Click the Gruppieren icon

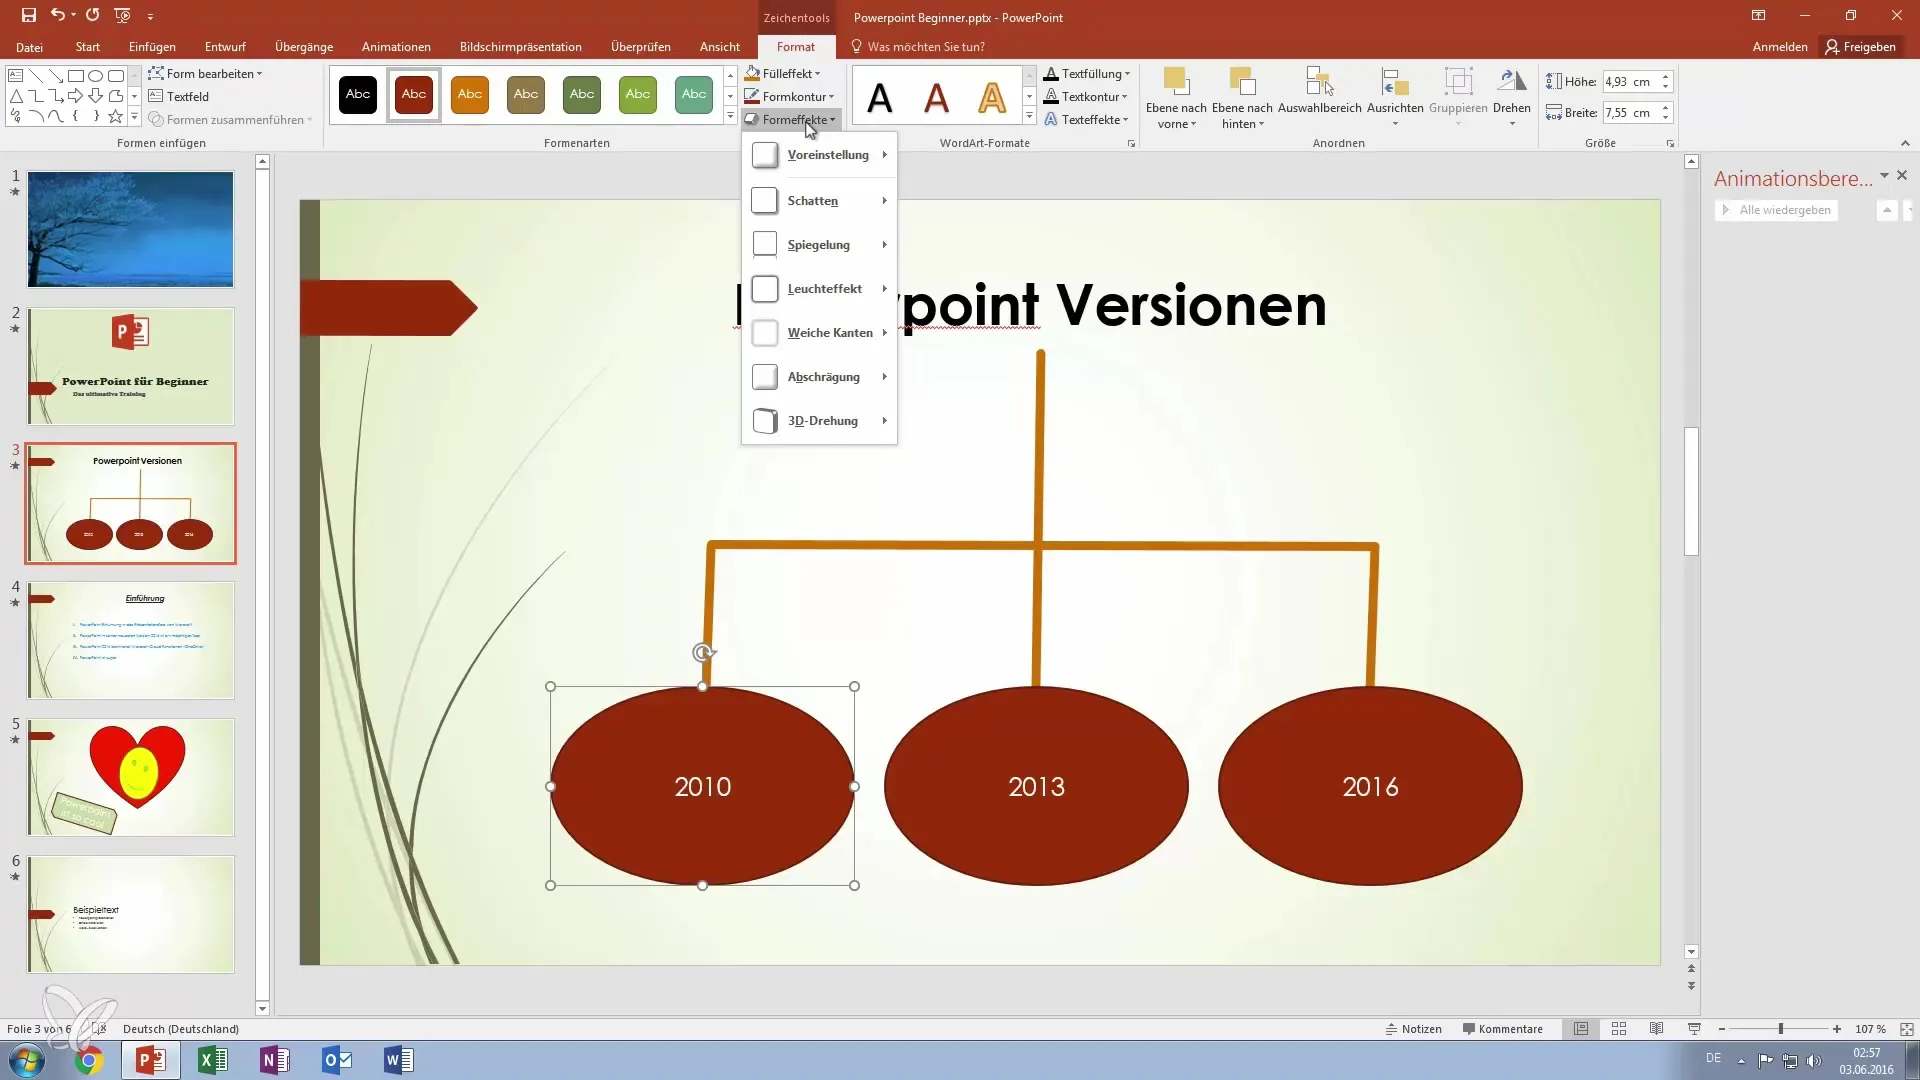[x=1458, y=81]
